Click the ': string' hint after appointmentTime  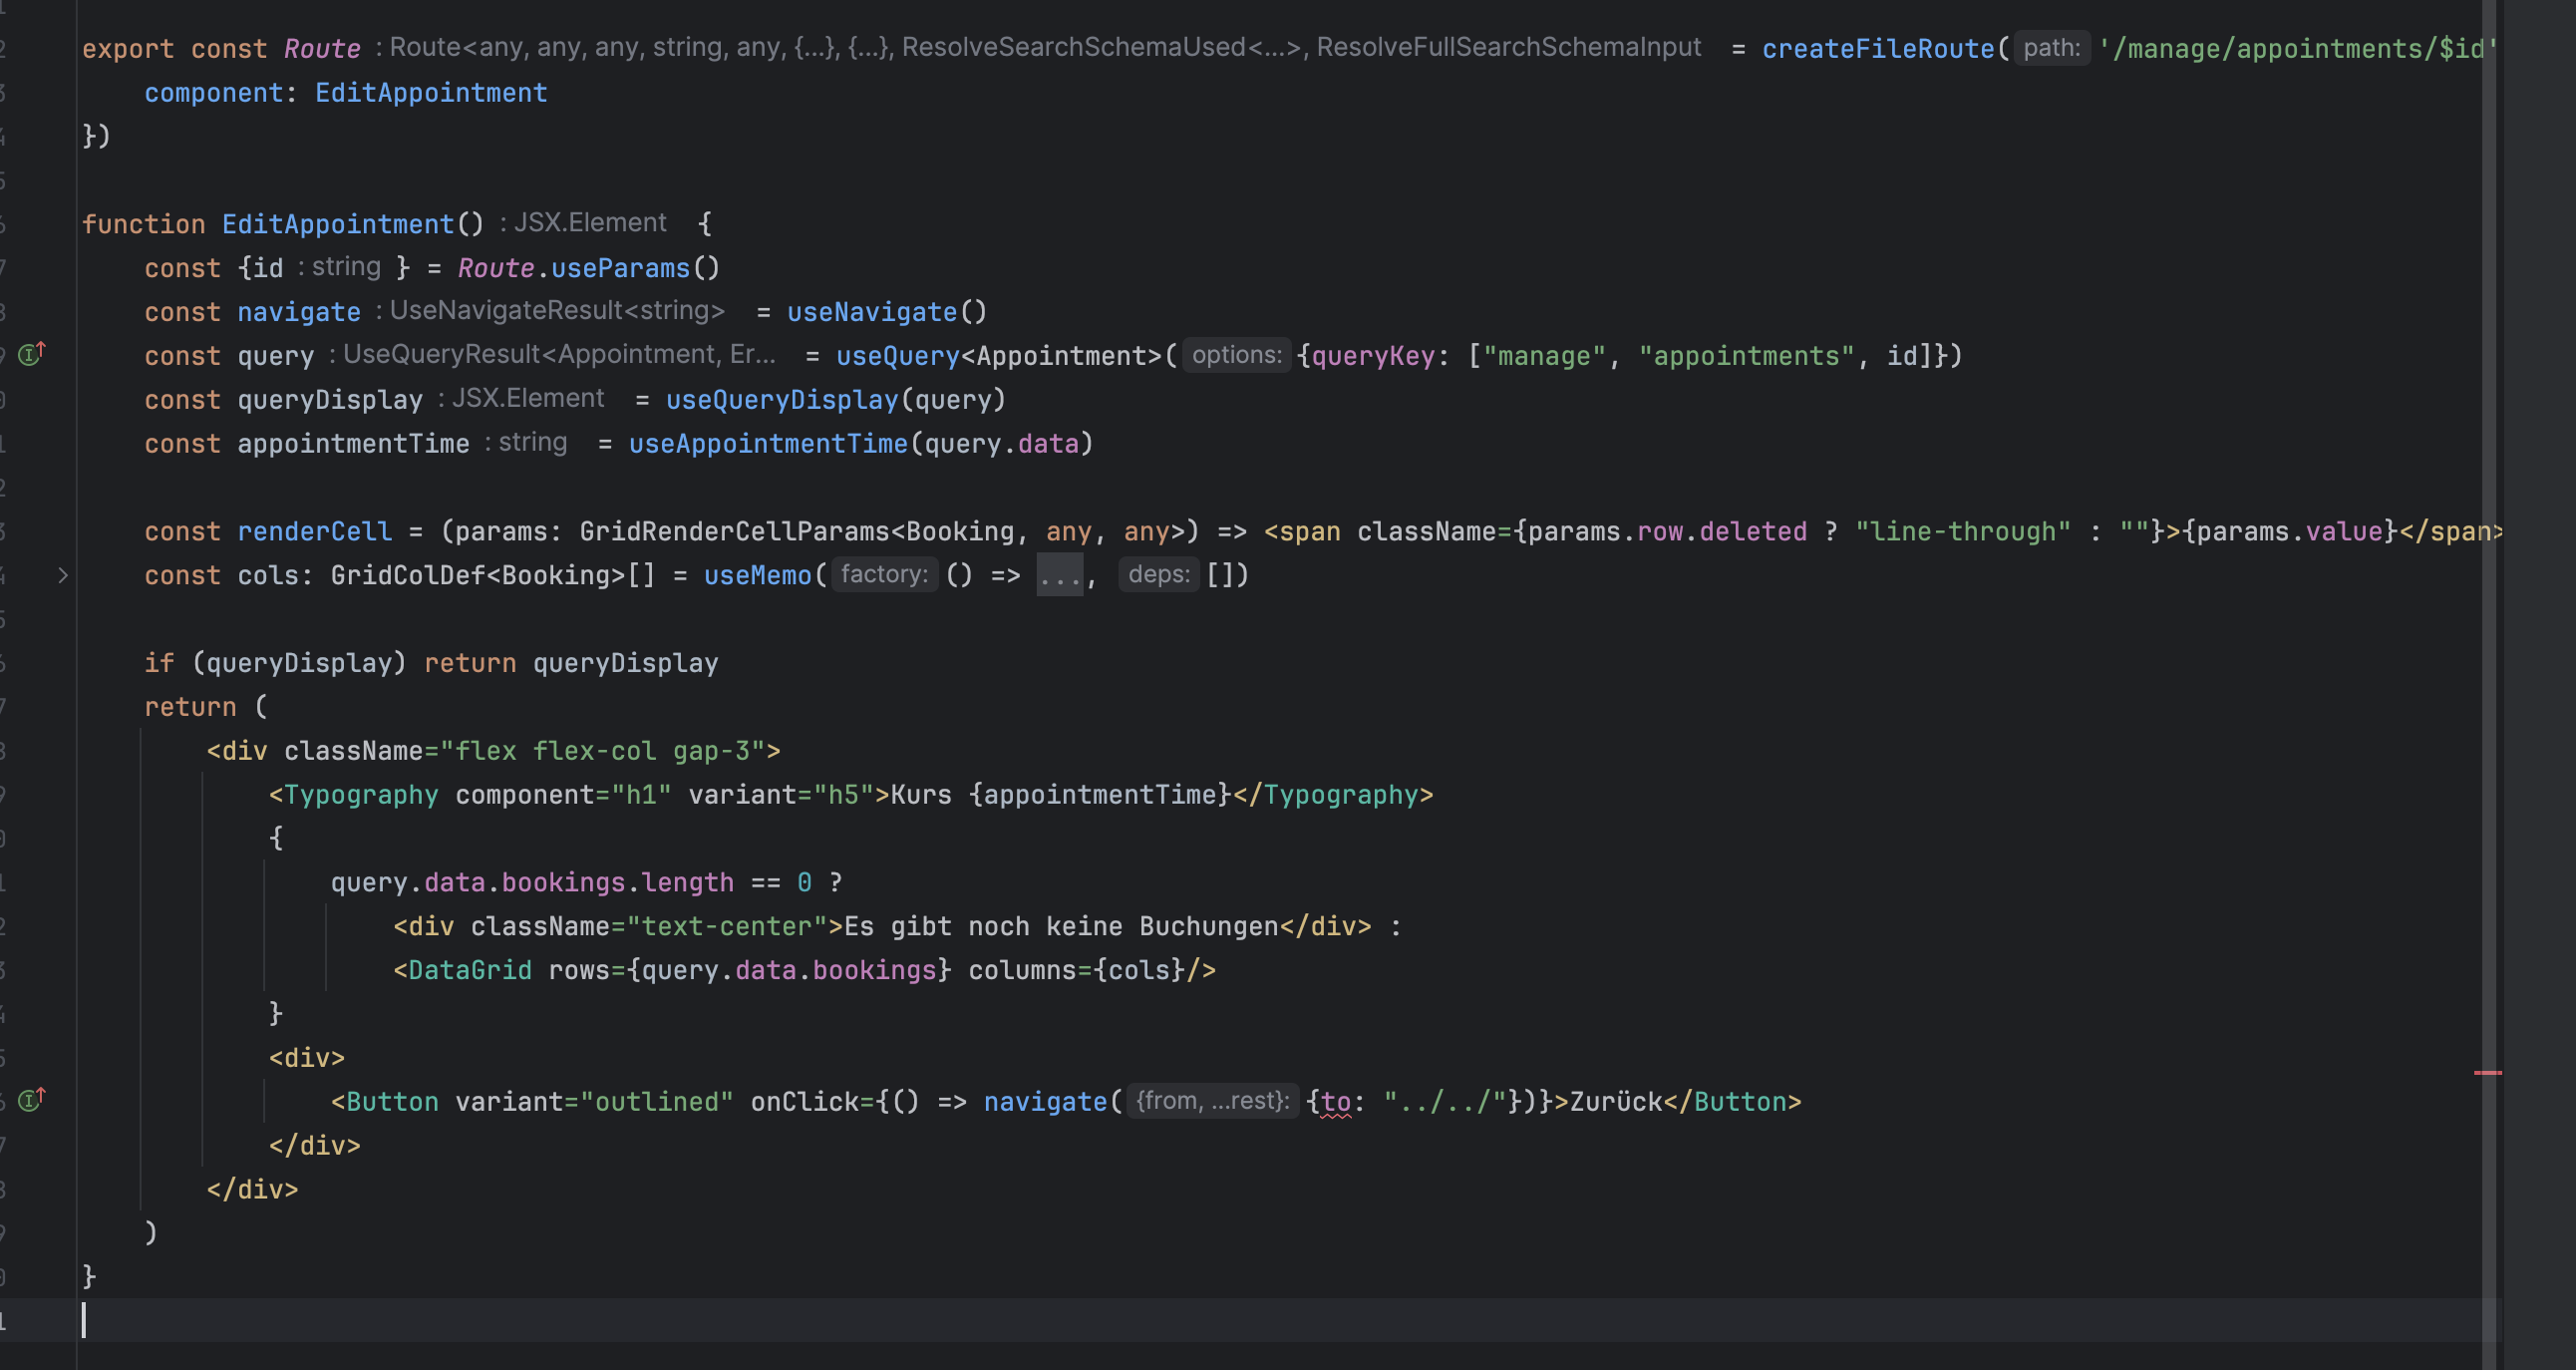tap(526, 443)
